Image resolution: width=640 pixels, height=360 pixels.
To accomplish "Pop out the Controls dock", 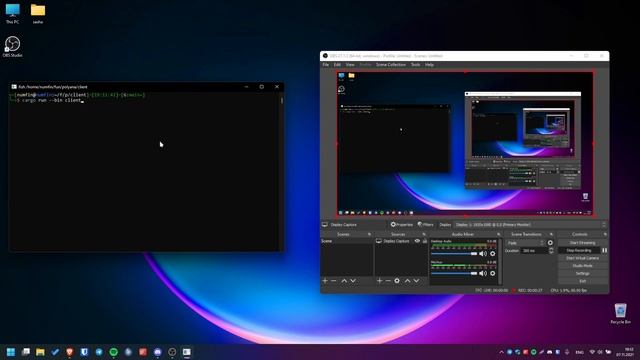I will (605, 234).
